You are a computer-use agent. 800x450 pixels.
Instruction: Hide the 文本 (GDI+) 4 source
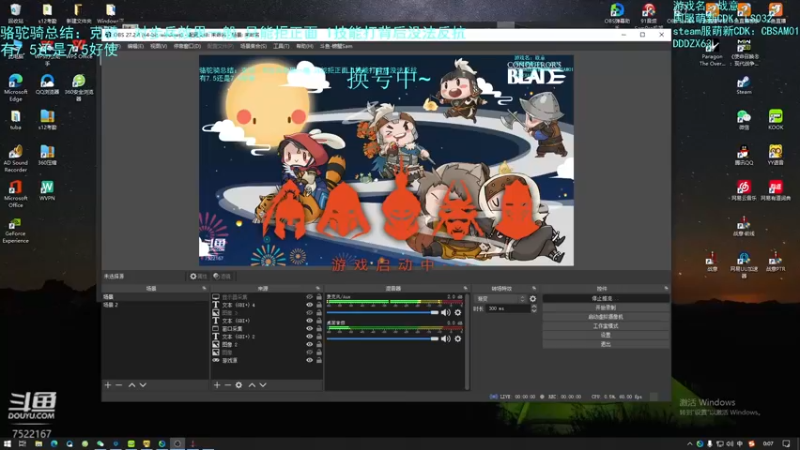(309, 305)
